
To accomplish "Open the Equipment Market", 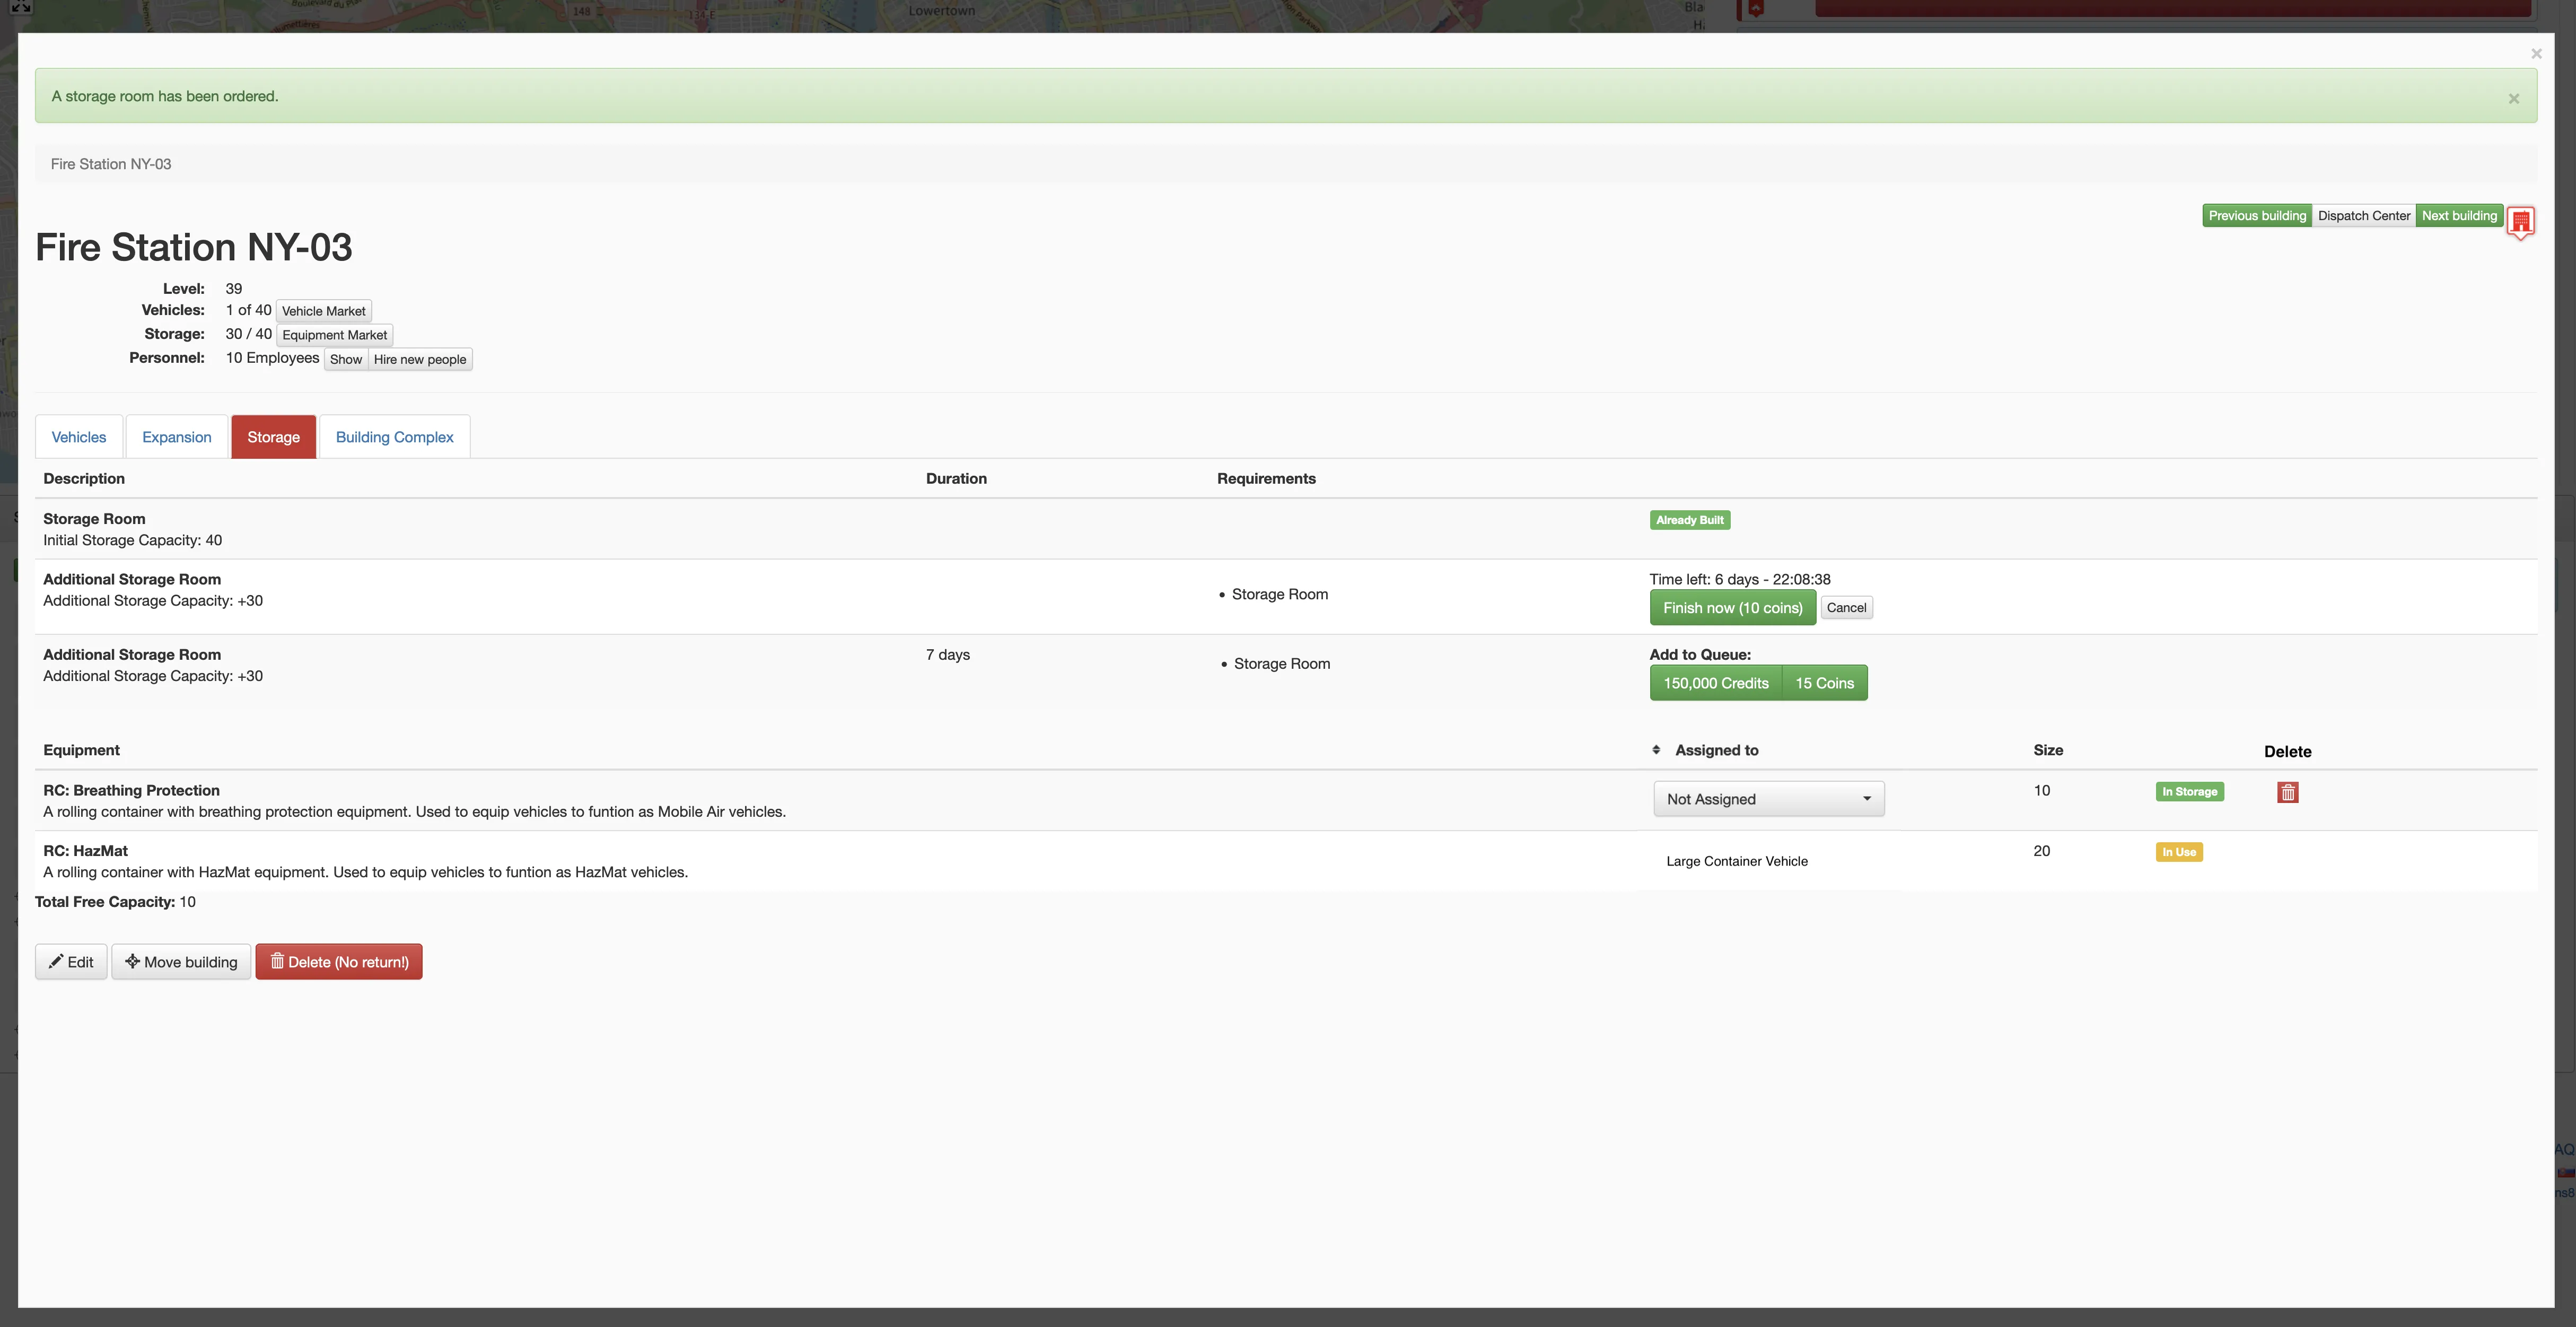I will [334, 335].
